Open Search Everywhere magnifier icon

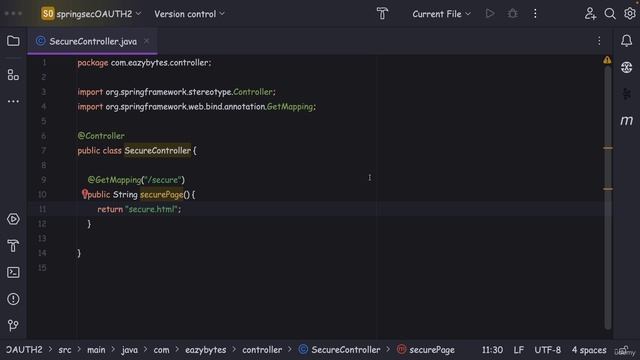pyautogui.click(x=610, y=14)
